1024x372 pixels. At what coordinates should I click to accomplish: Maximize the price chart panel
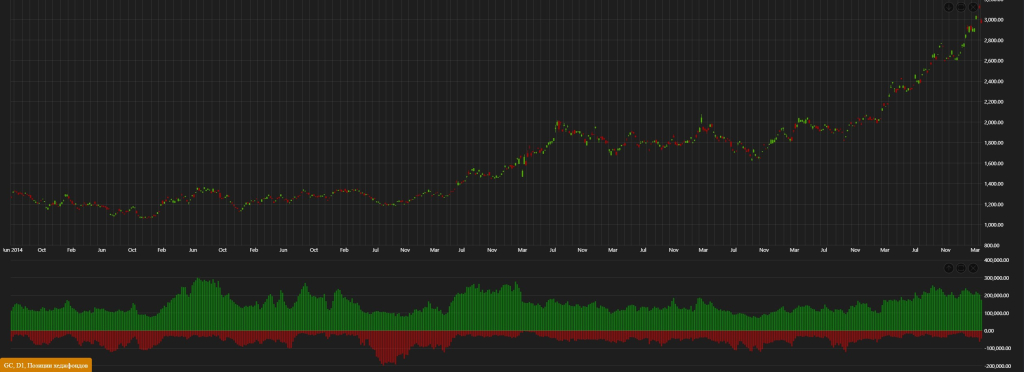(961, 7)
